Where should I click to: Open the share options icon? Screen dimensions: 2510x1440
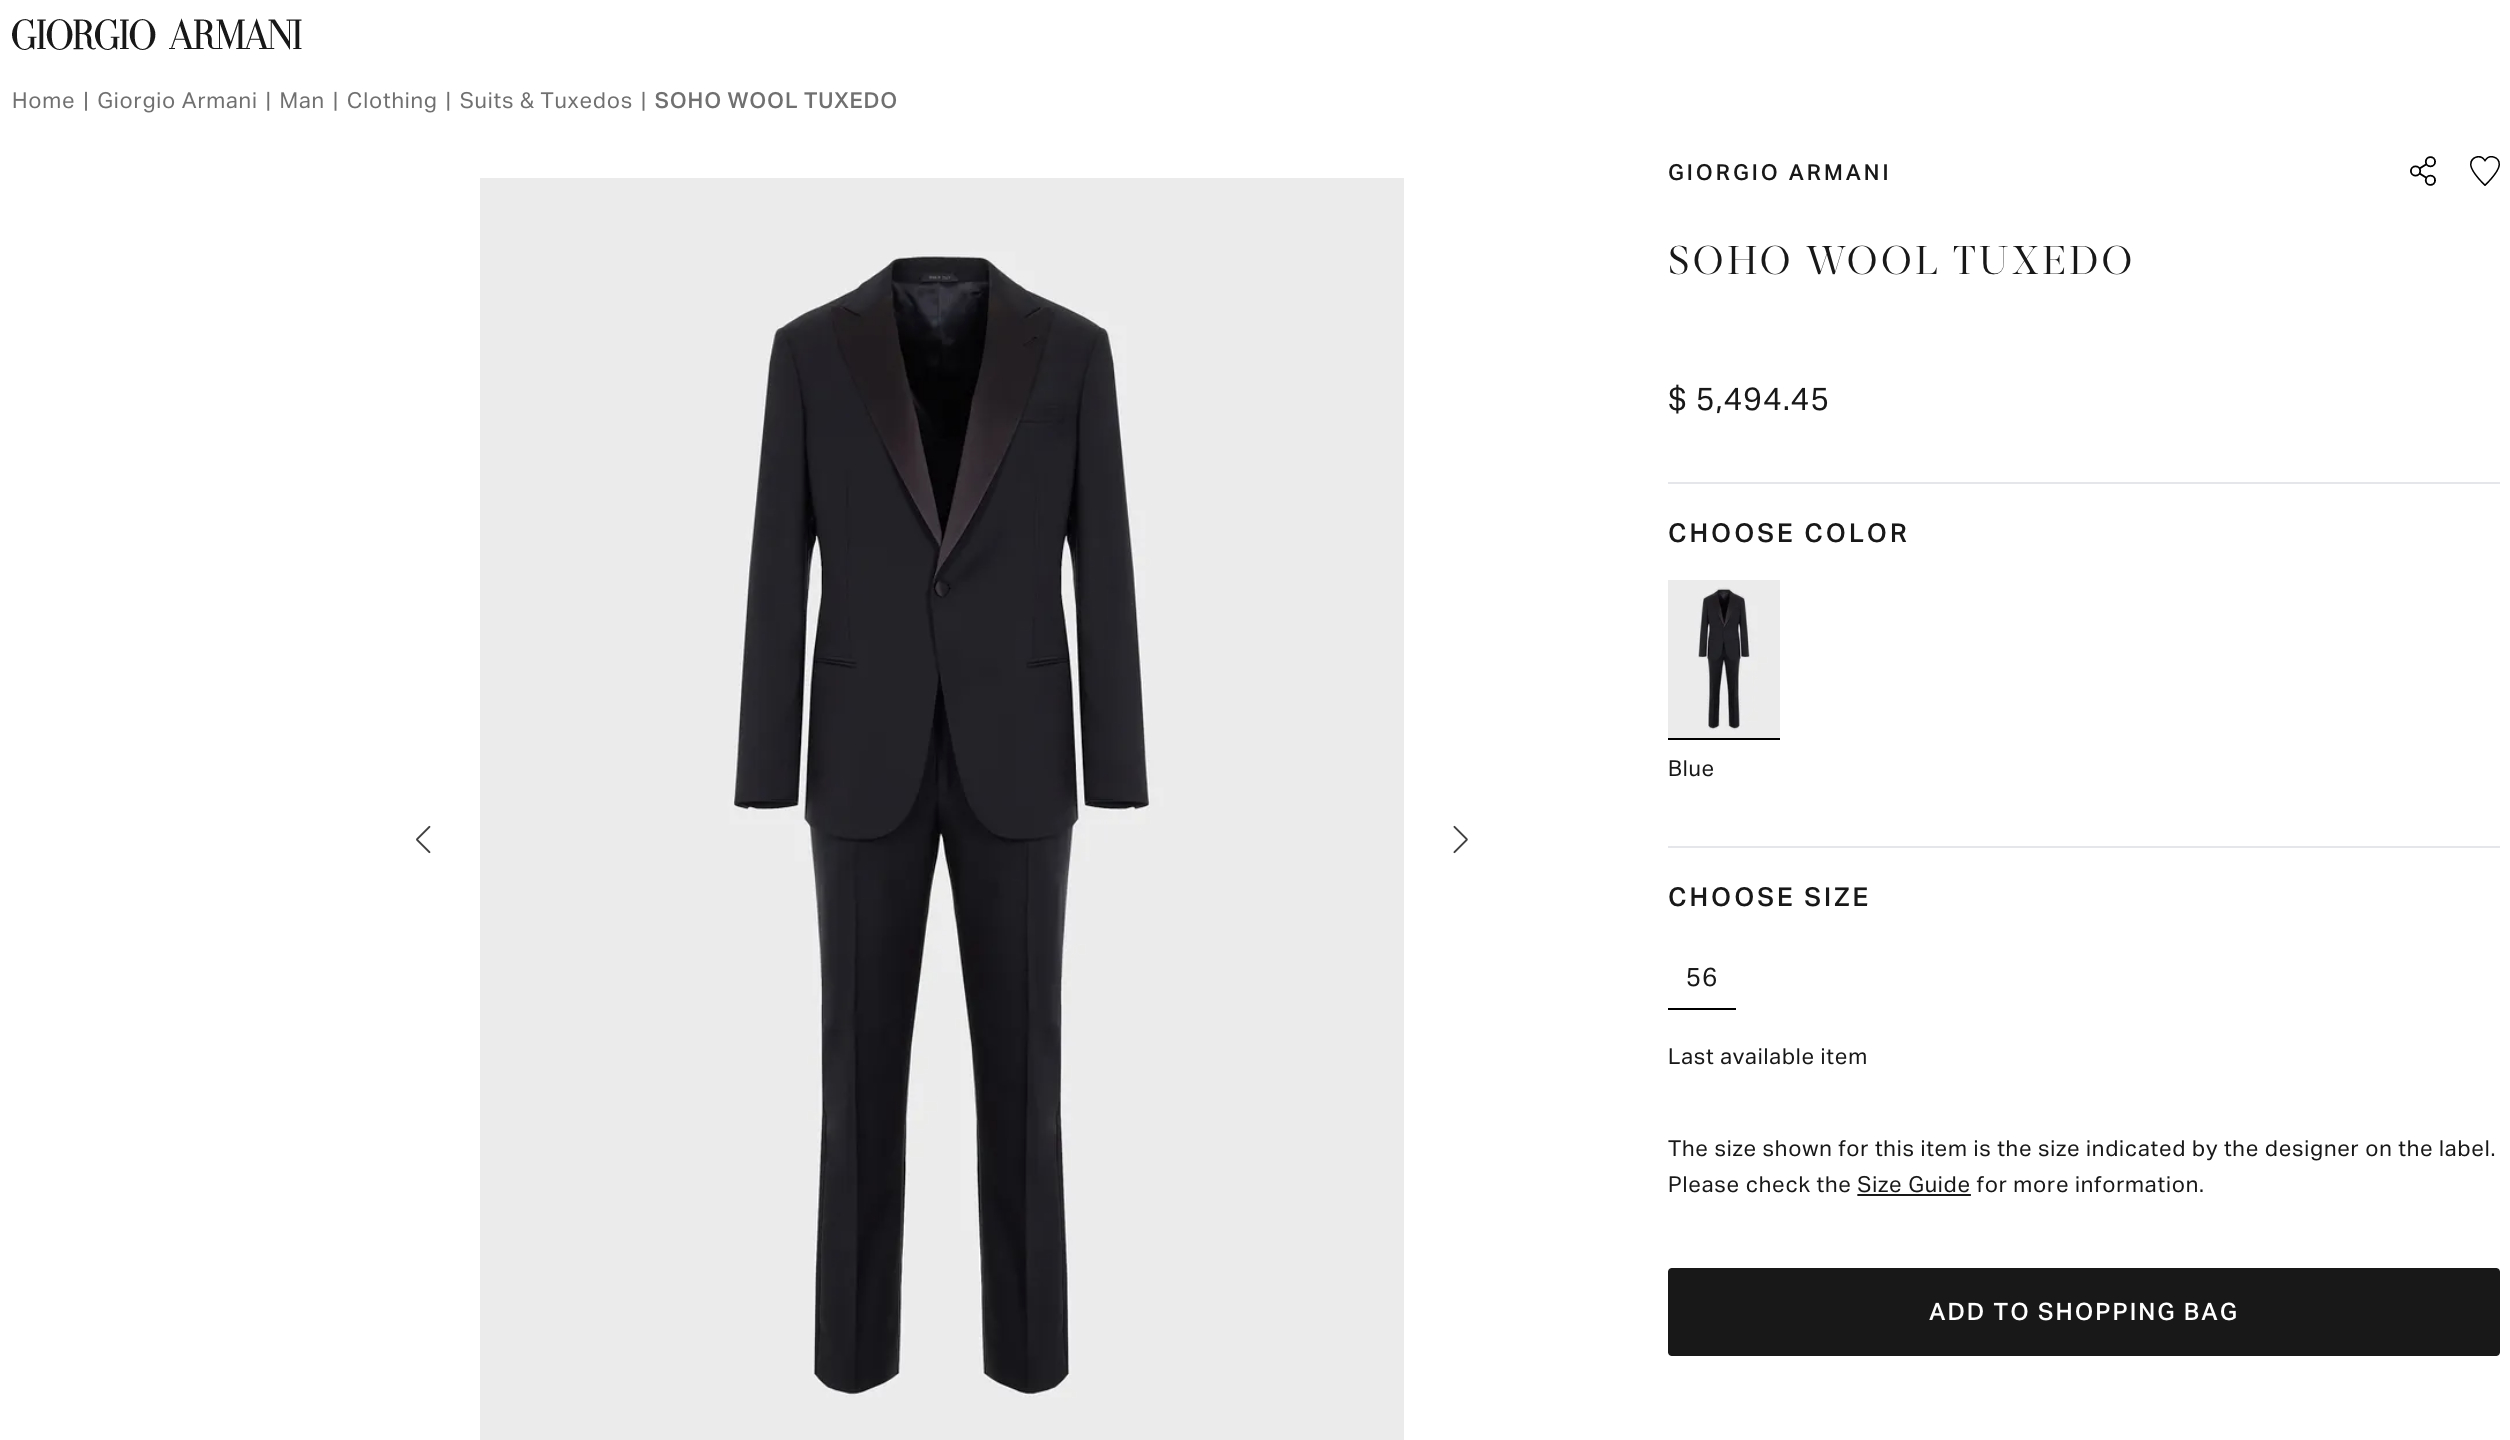[2424, 172]
